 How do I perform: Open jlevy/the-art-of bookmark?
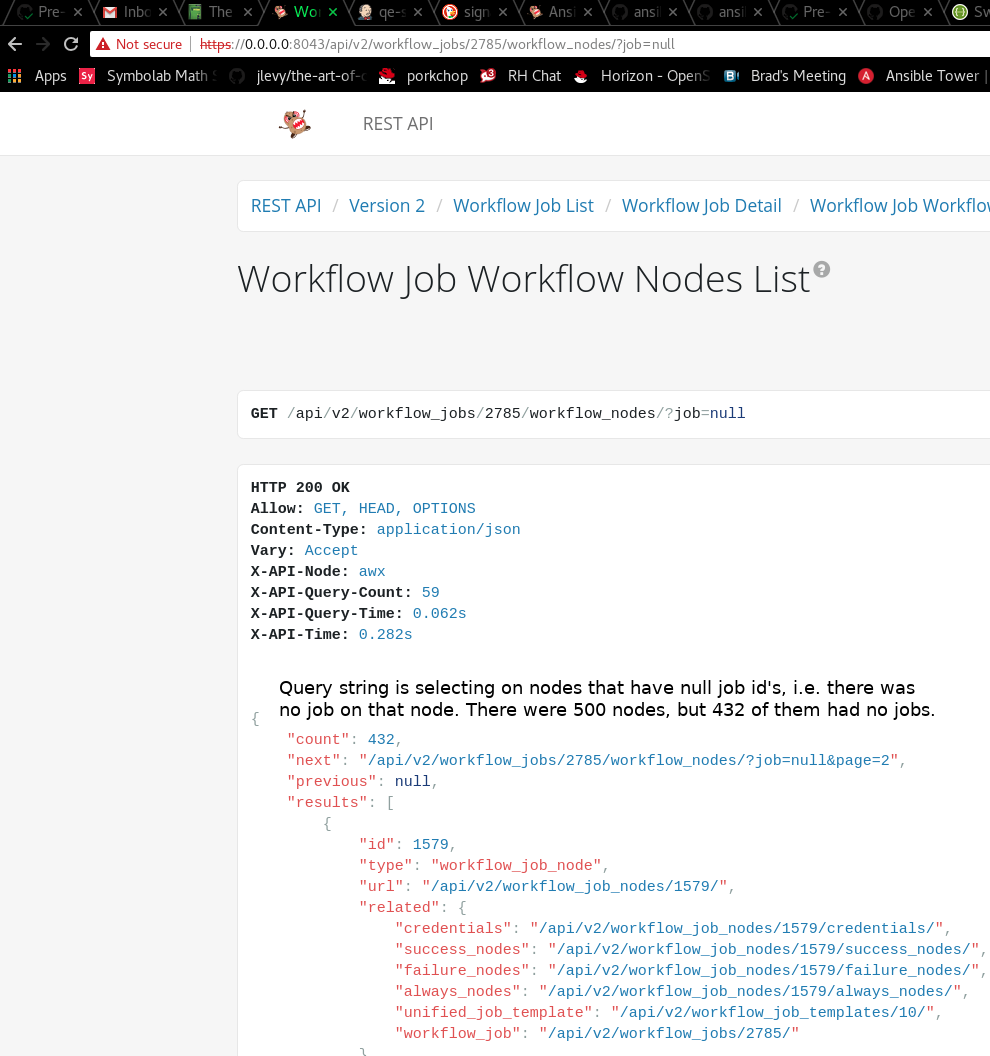pos(298,76)
